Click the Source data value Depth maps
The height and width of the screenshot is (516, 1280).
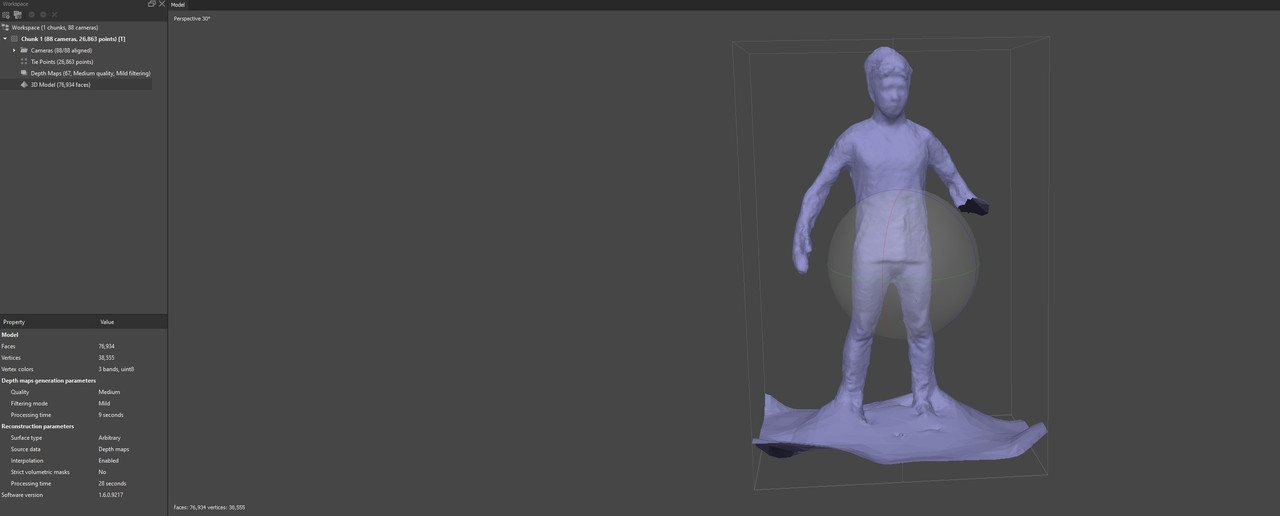[114, 449]
